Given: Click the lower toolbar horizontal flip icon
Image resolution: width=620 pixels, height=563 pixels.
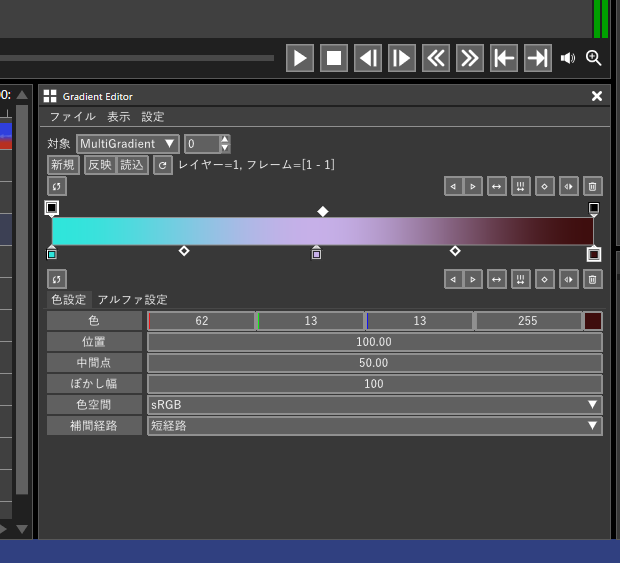Looking at the screenshot, I should pyautogui.click(x=497, y=280).
